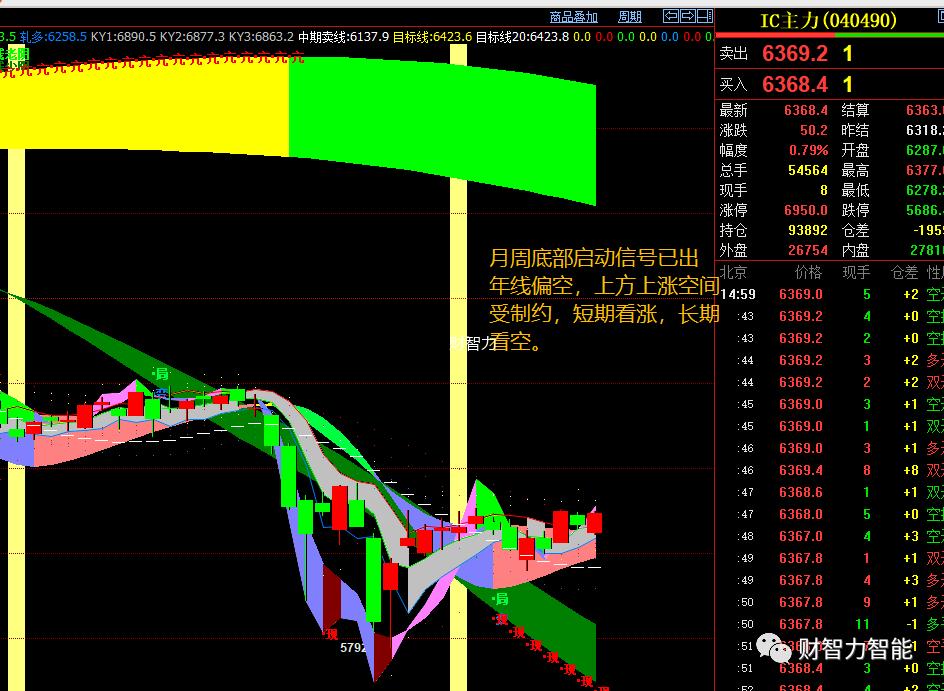The image size is (944, 691).
Task: Select the 持仓 value 93892
Action: 809,230
